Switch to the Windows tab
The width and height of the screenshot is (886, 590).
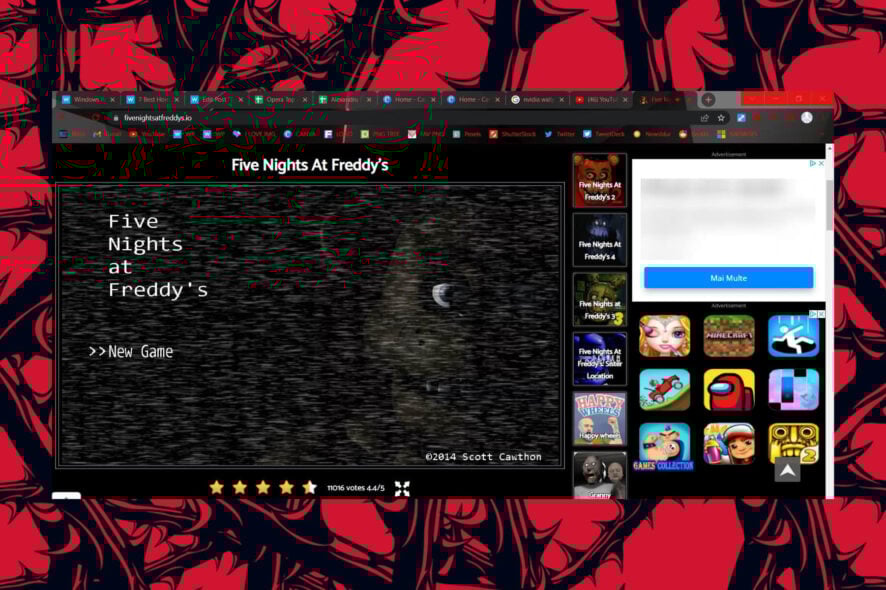88,99
